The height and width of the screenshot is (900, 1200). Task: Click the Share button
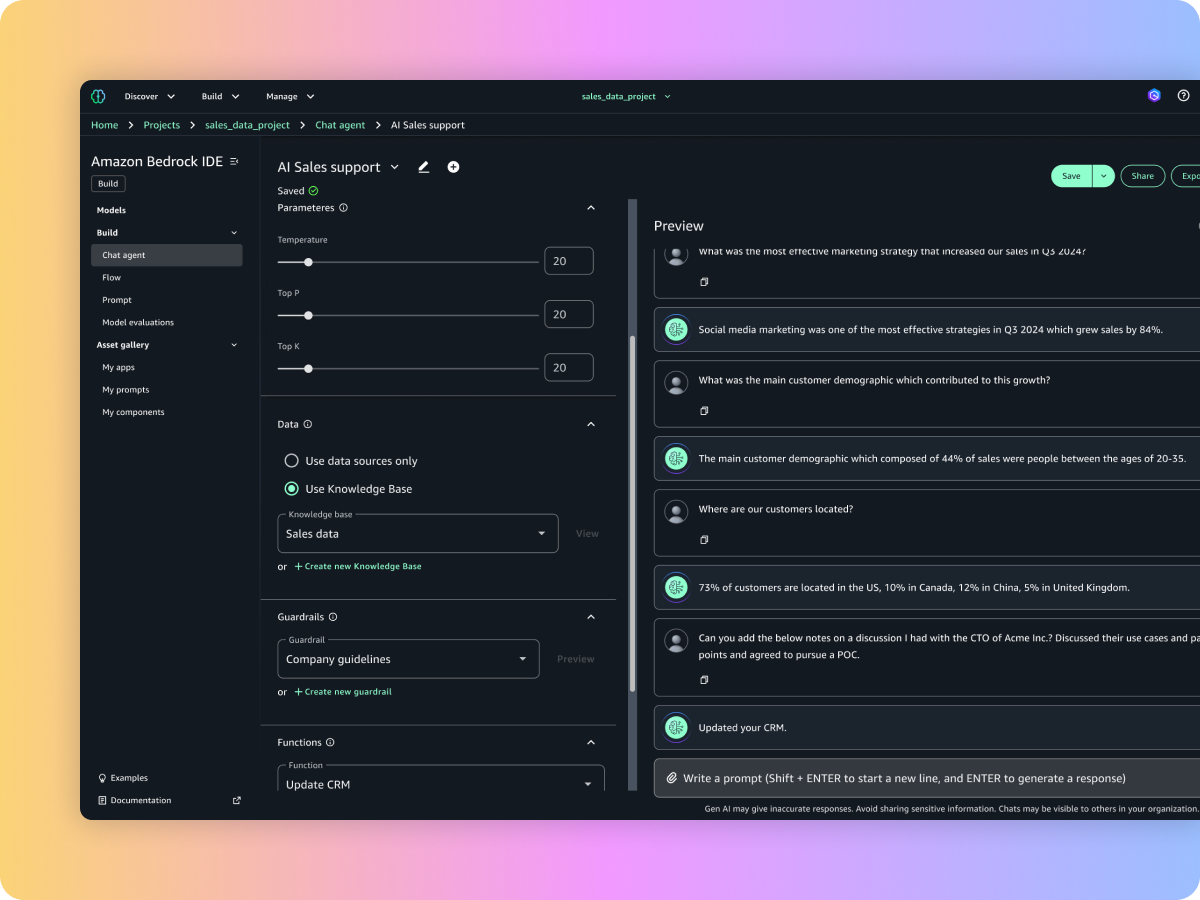coord(1142,176)
